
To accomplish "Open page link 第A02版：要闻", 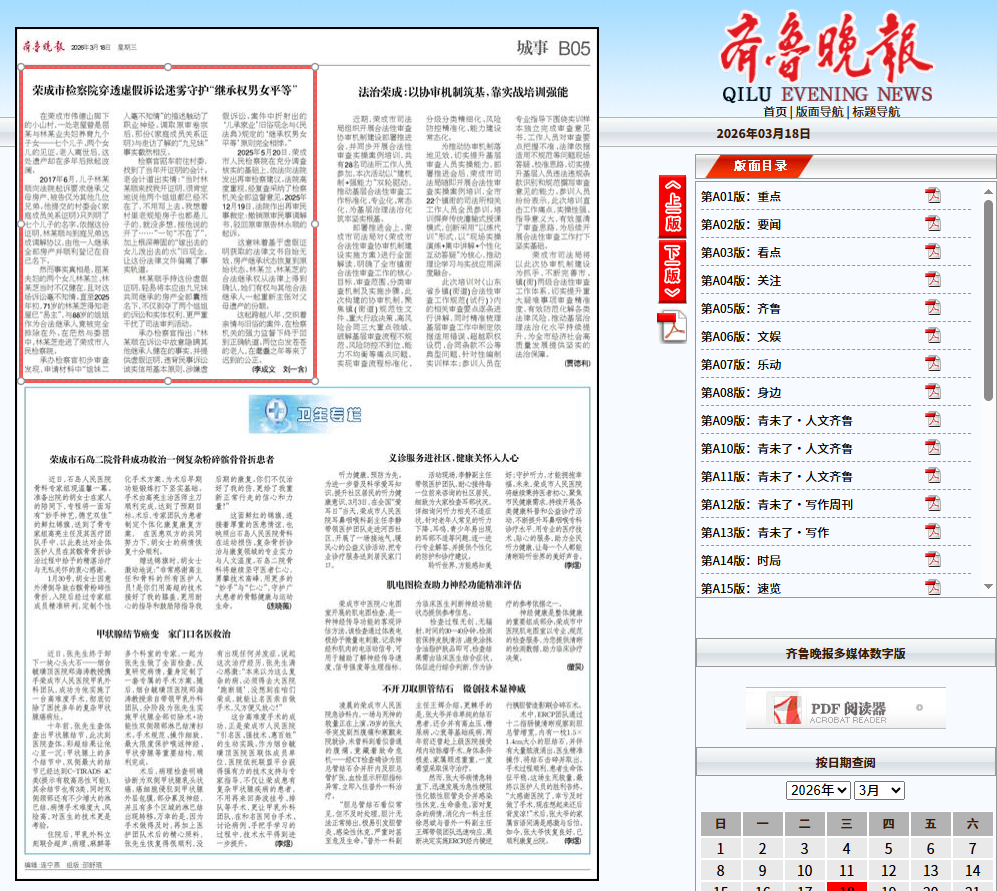I will point(741,225).
